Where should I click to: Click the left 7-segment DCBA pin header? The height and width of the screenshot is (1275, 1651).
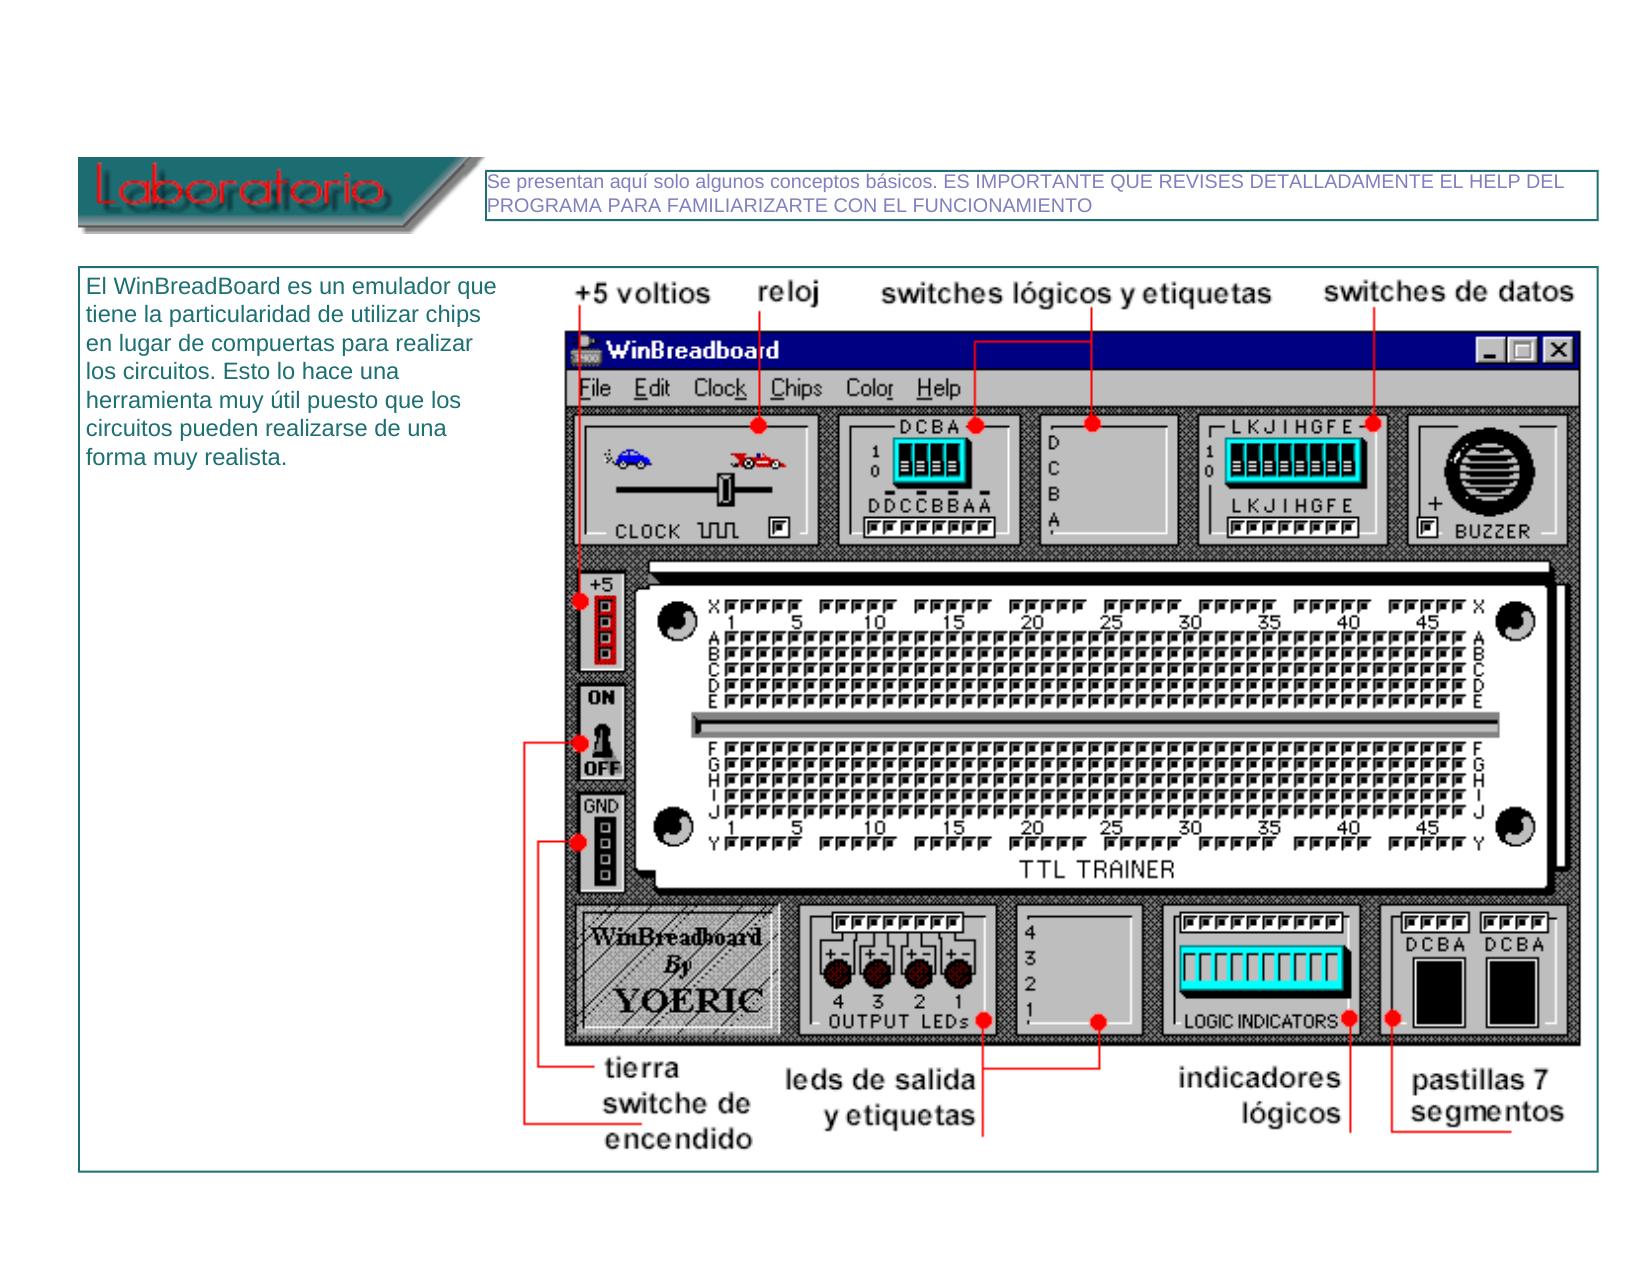point(1436,922)
